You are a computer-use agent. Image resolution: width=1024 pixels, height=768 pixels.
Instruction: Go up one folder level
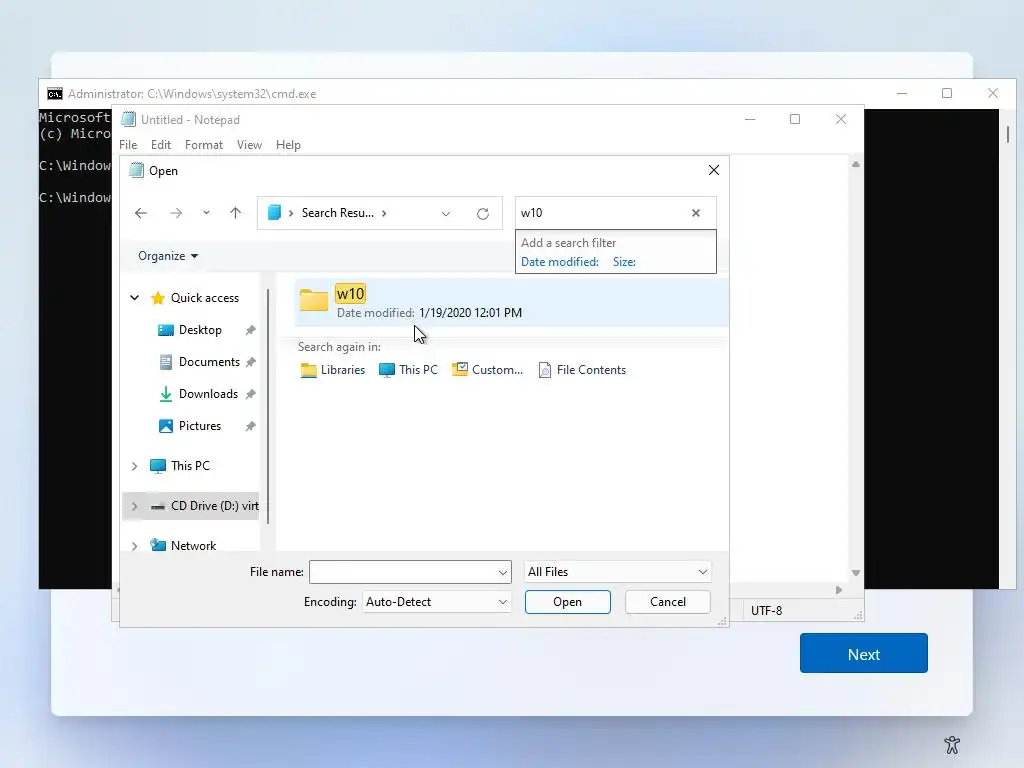(235, 213)
